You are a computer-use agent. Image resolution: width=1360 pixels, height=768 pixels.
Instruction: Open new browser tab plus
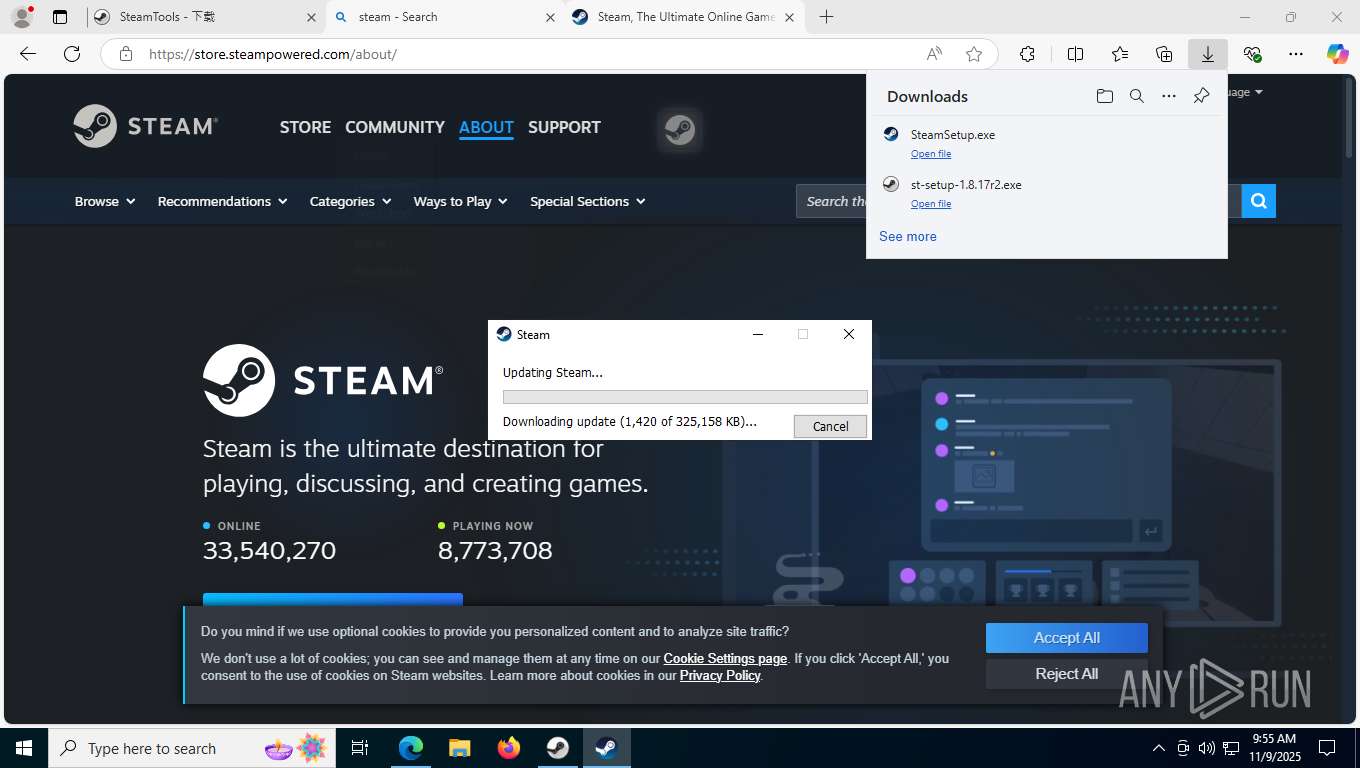pyautogui.click(x=826, y=17)
